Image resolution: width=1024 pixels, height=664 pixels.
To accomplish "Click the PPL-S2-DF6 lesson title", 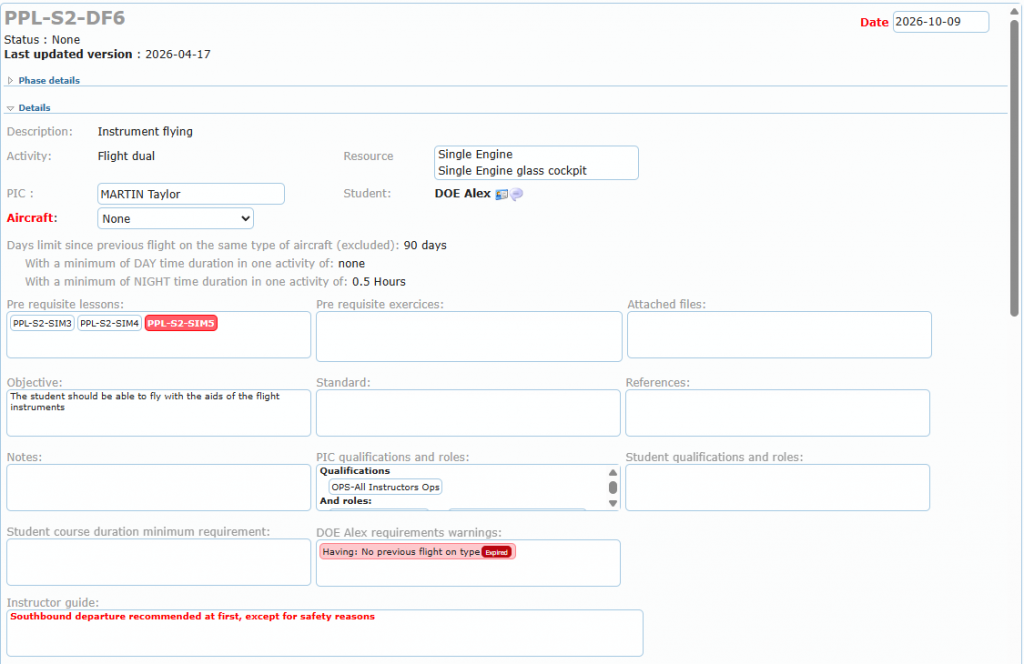I will [65, 18].
